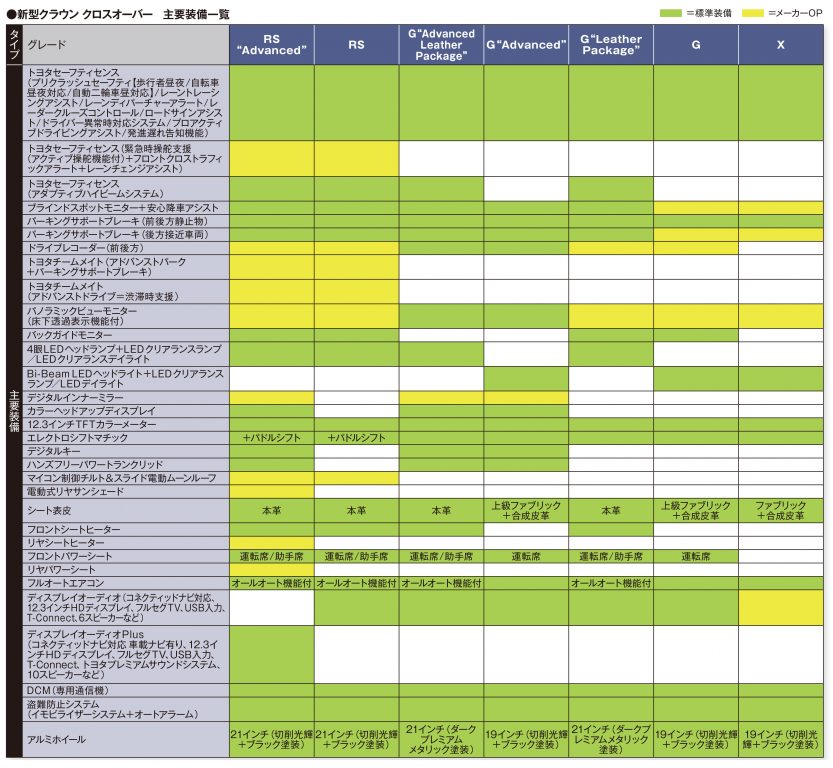
Task: Click the ハンズフリーパワートランクリッド row label
Action: point(125,465)
